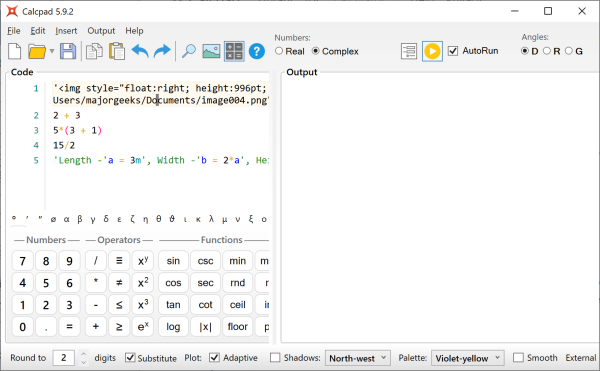Insert the cot function
This screenshot has width=600, height=371.
coord(205,305)
